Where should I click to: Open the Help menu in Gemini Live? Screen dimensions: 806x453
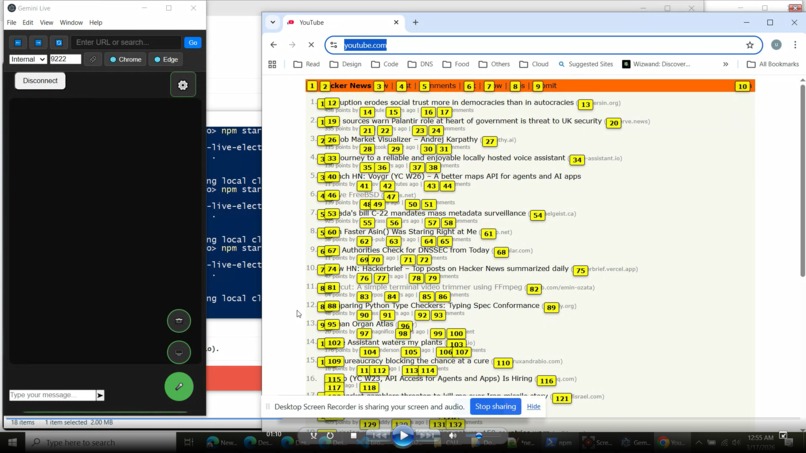(x=96, y=23)
